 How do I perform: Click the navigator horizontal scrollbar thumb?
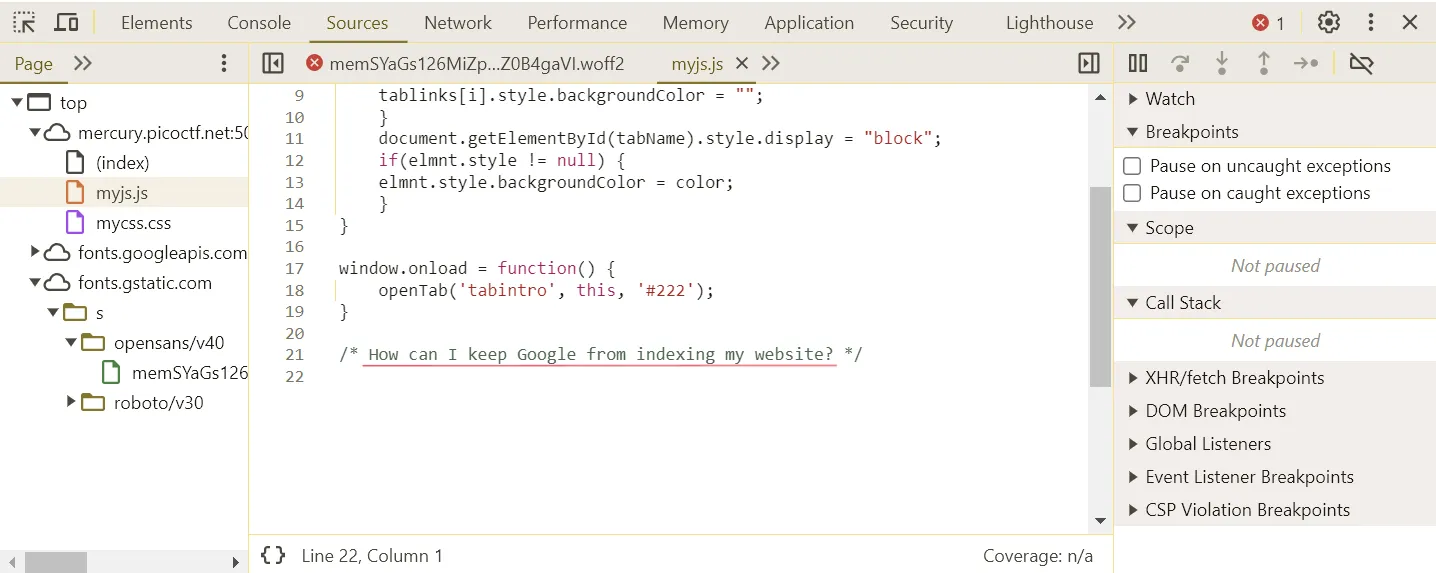click(x=56, y=562)
